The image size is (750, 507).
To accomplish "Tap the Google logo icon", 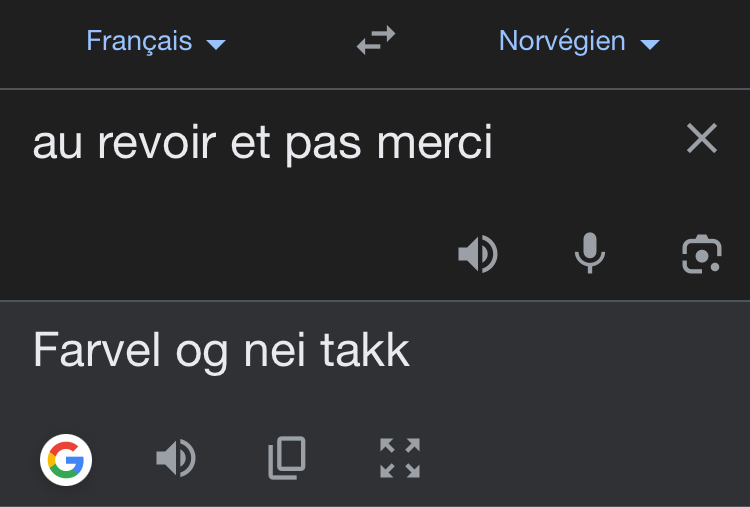I will (x=66, y=460).
